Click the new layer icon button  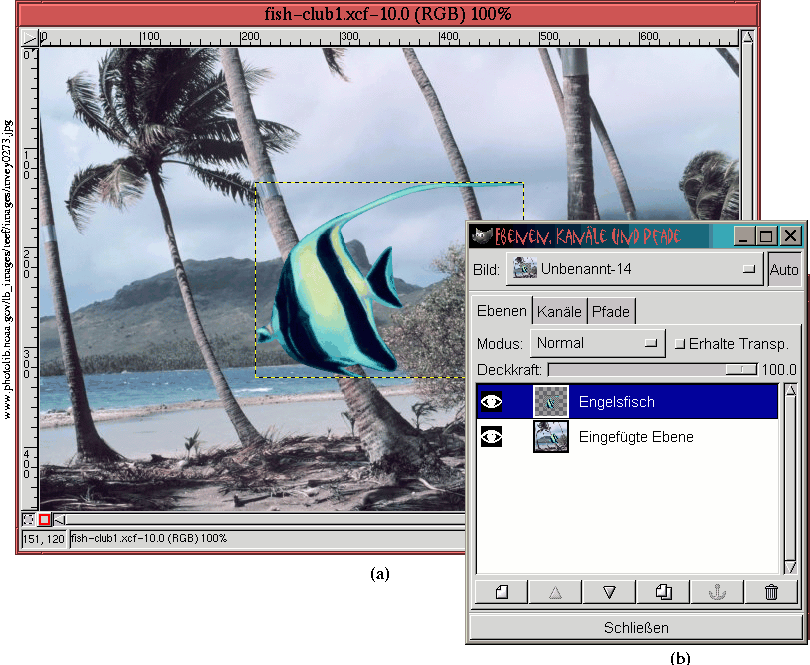[502, 591]
